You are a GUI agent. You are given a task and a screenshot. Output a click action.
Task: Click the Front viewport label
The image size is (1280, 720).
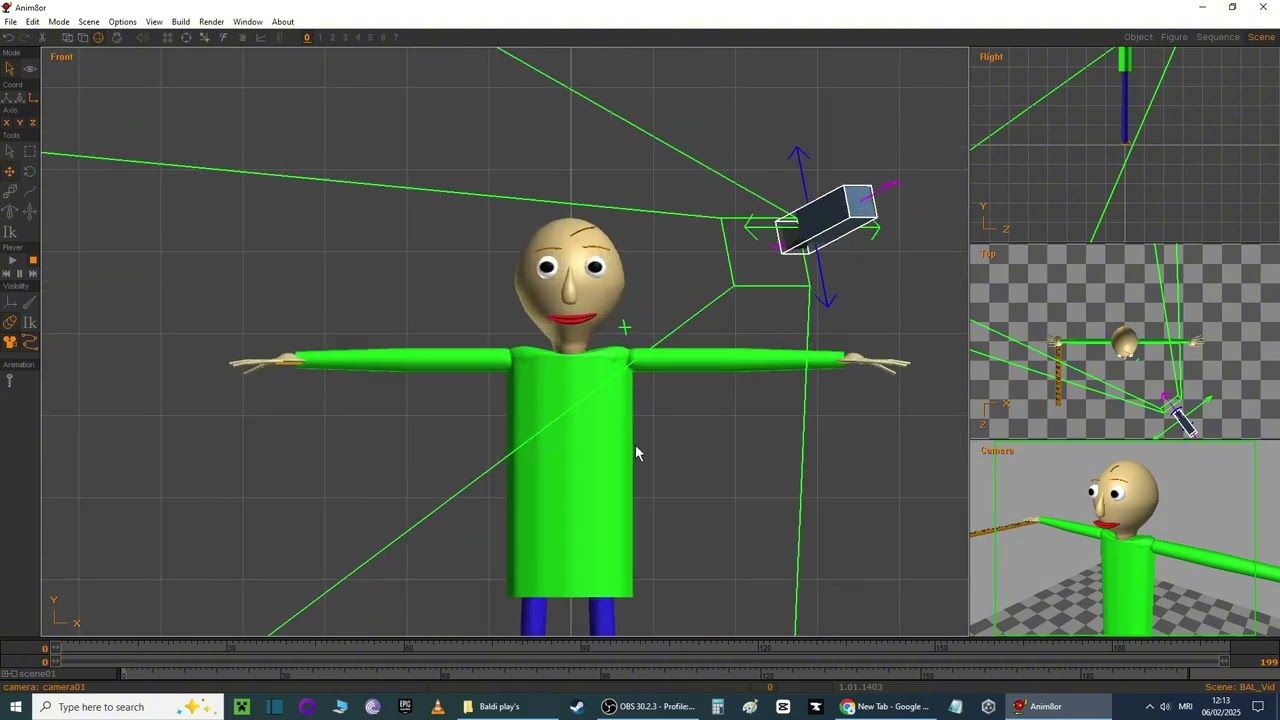[62, 57]
